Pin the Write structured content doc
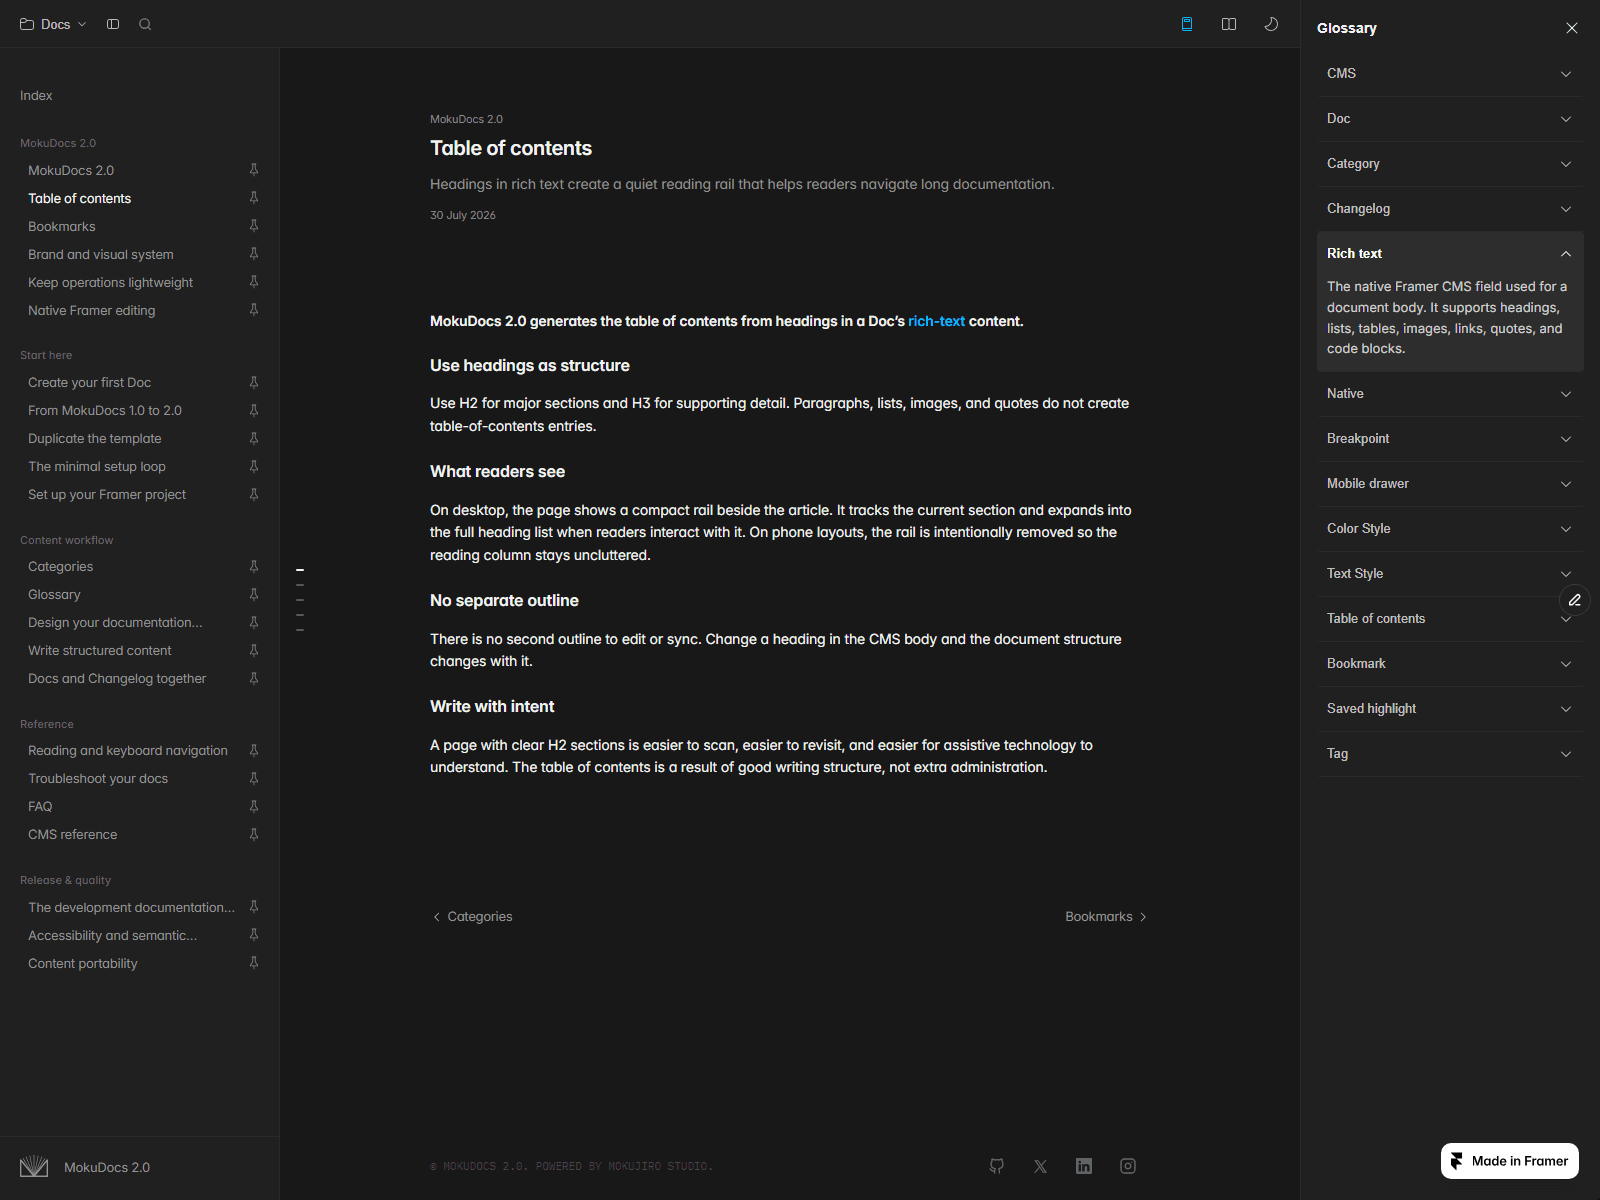The width and height of the screenshot is (1600, 1200). [x=254, y=650]
